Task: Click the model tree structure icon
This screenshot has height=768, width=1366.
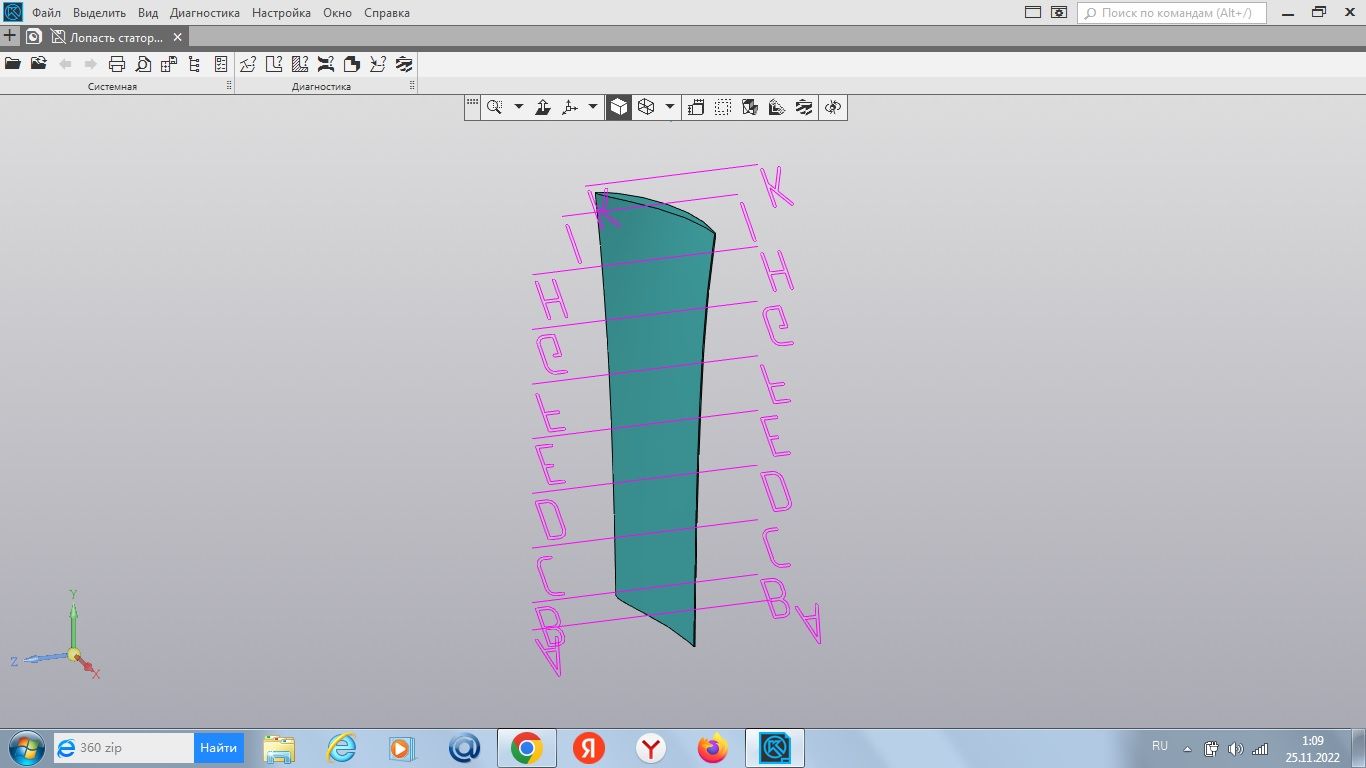Action: 195,64
